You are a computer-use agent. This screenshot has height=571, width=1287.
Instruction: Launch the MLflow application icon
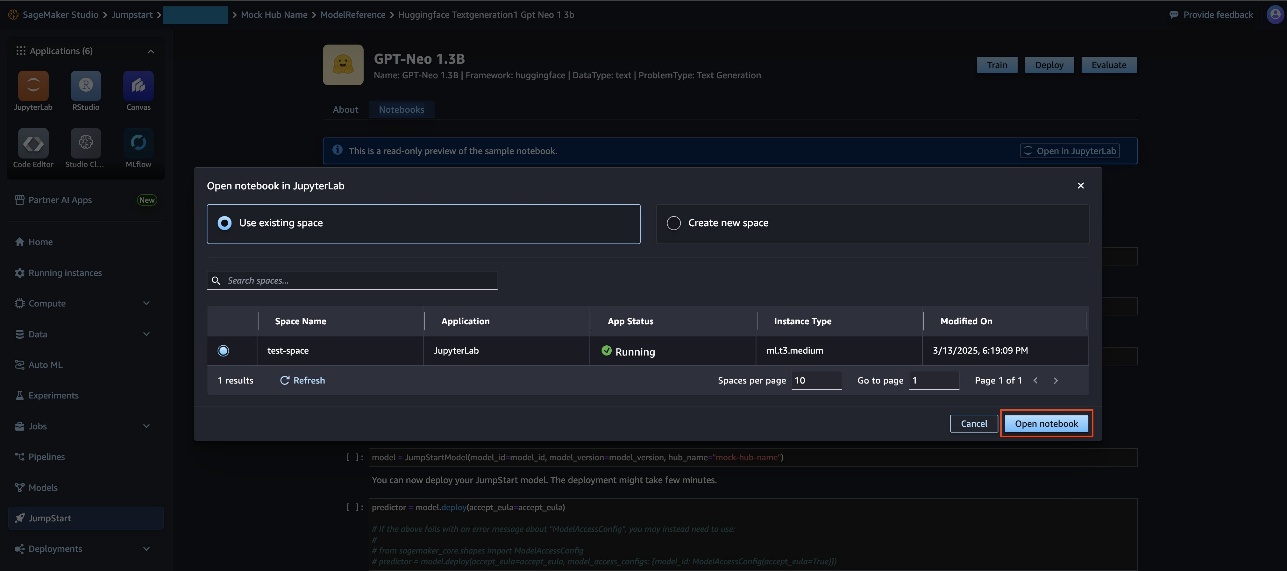tap(138, 143)
